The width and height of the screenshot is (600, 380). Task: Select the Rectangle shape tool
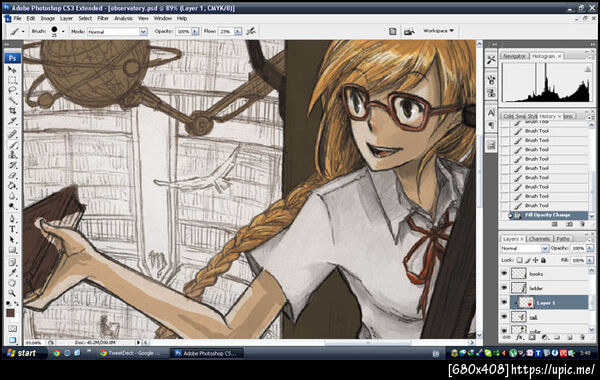(x=12, y=250)
